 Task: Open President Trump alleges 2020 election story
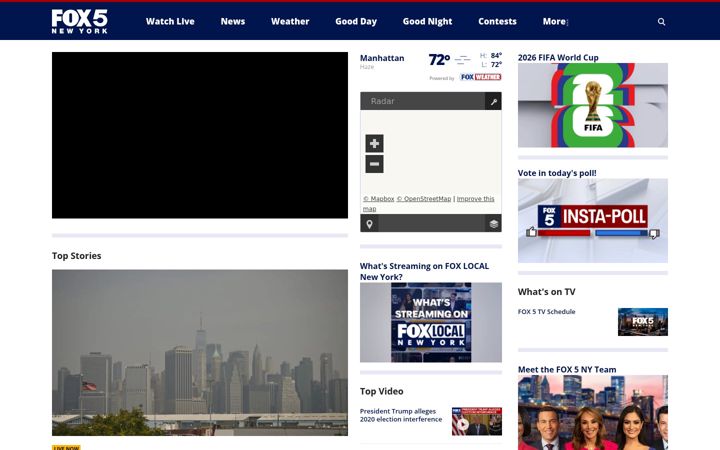point(401,415)
